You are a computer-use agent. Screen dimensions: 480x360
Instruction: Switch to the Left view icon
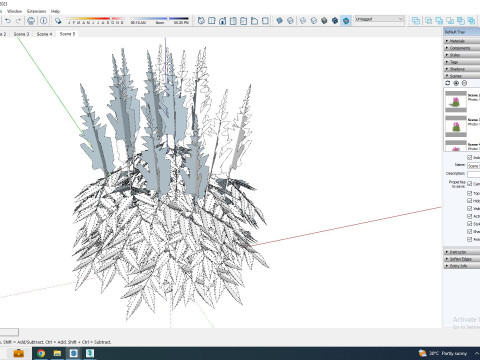[254, 21]
